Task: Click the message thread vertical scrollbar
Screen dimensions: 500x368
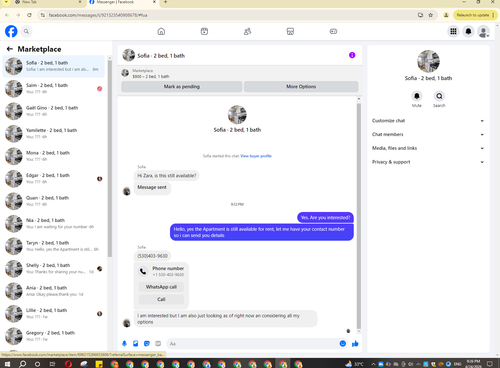Action: coord(359,216)
